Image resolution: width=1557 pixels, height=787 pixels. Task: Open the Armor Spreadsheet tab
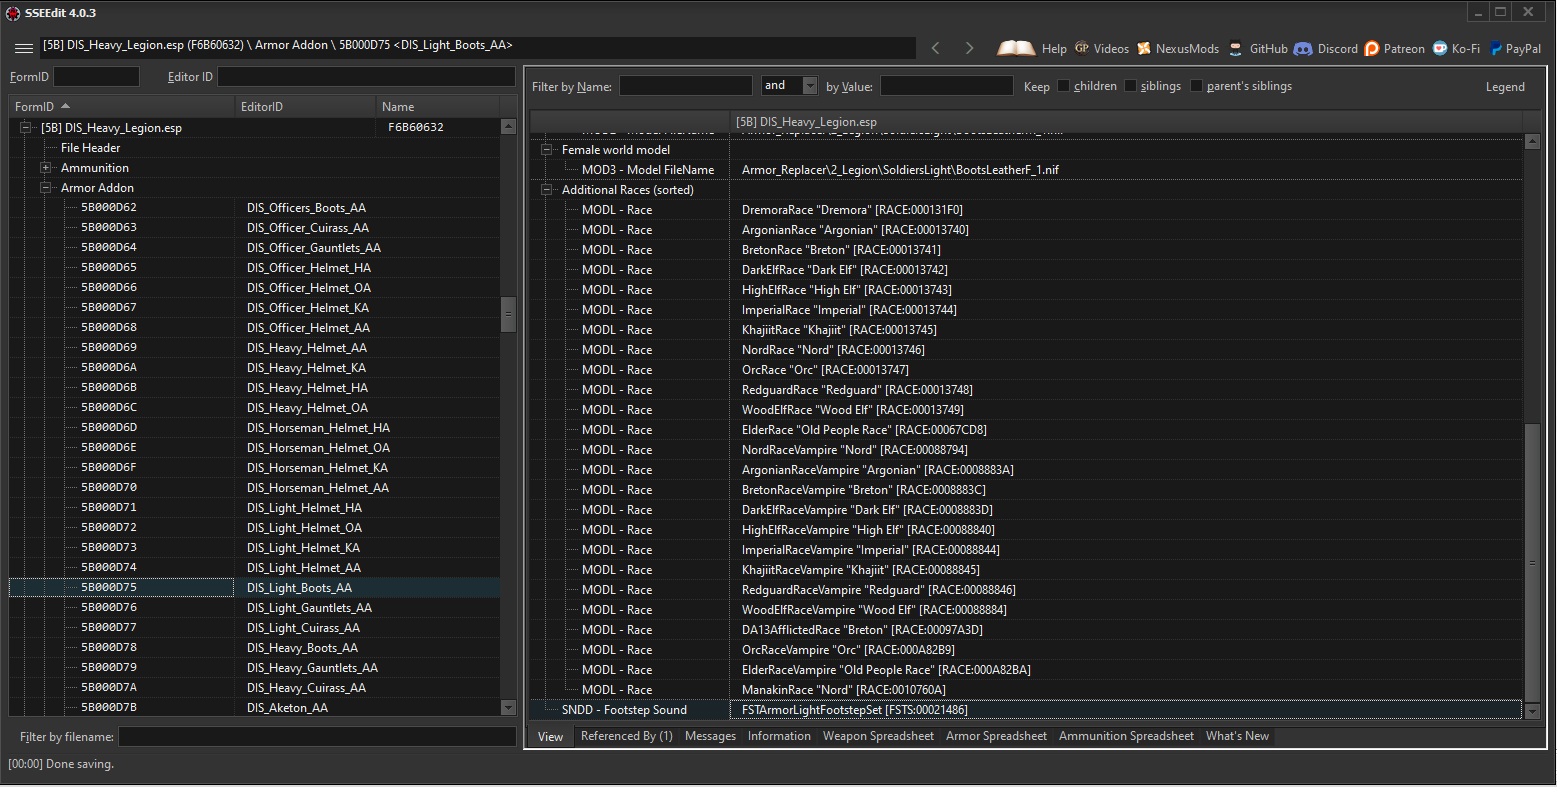click(996, 736)
